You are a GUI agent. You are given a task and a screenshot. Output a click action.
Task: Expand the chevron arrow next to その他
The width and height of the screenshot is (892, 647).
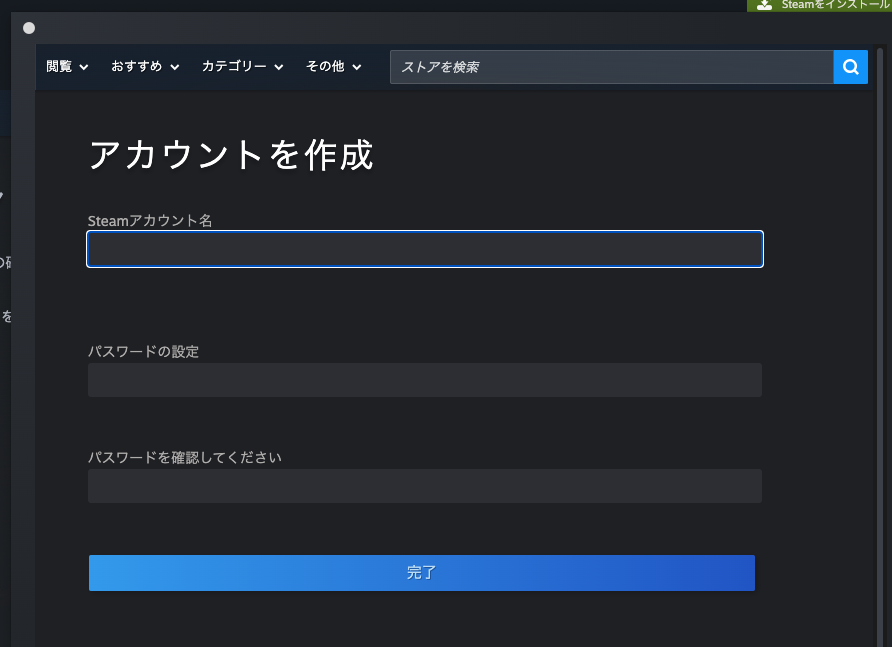[357, 68]
